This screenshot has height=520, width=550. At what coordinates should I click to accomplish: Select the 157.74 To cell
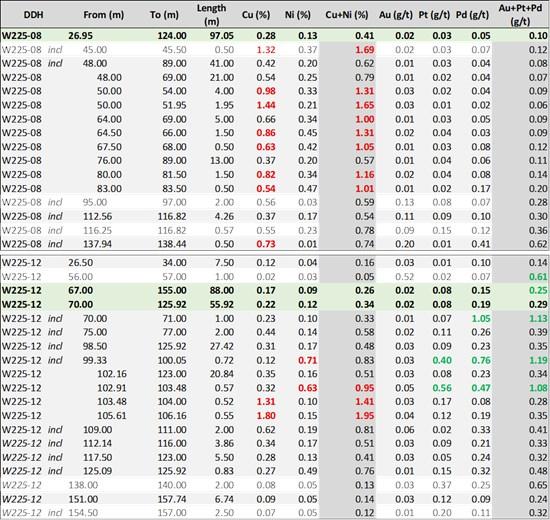tap(172, 499)
